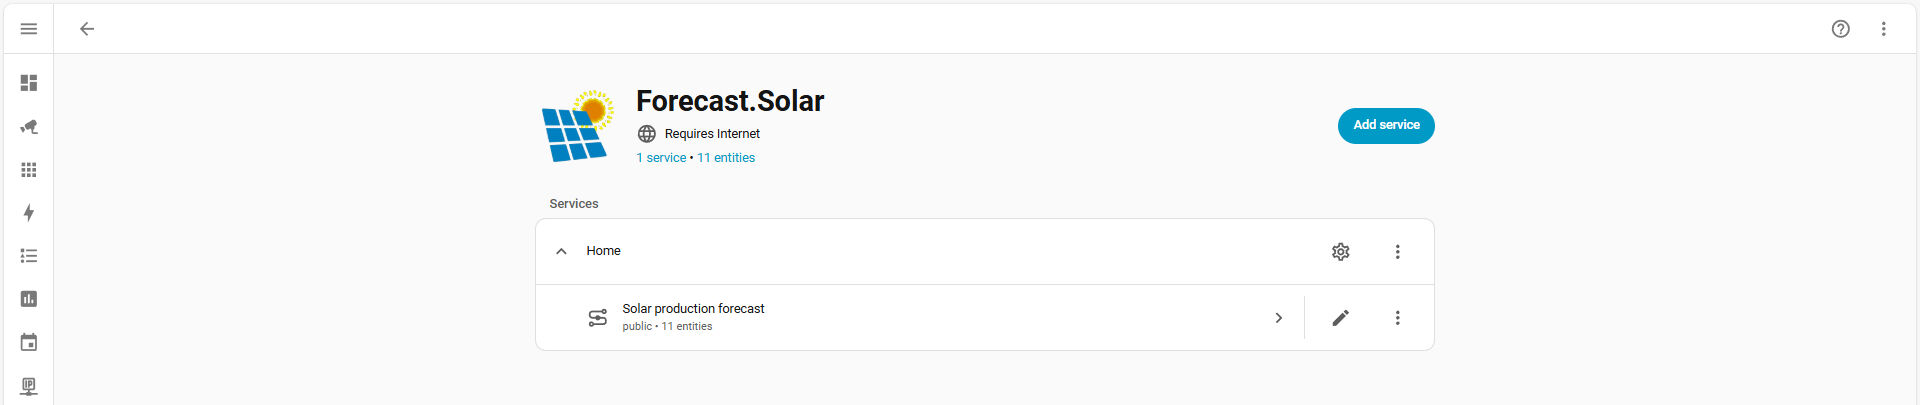Open Solar production forecast three-dot menu
Screen dimensions: 1920x405
click(x=1397, y=318)
